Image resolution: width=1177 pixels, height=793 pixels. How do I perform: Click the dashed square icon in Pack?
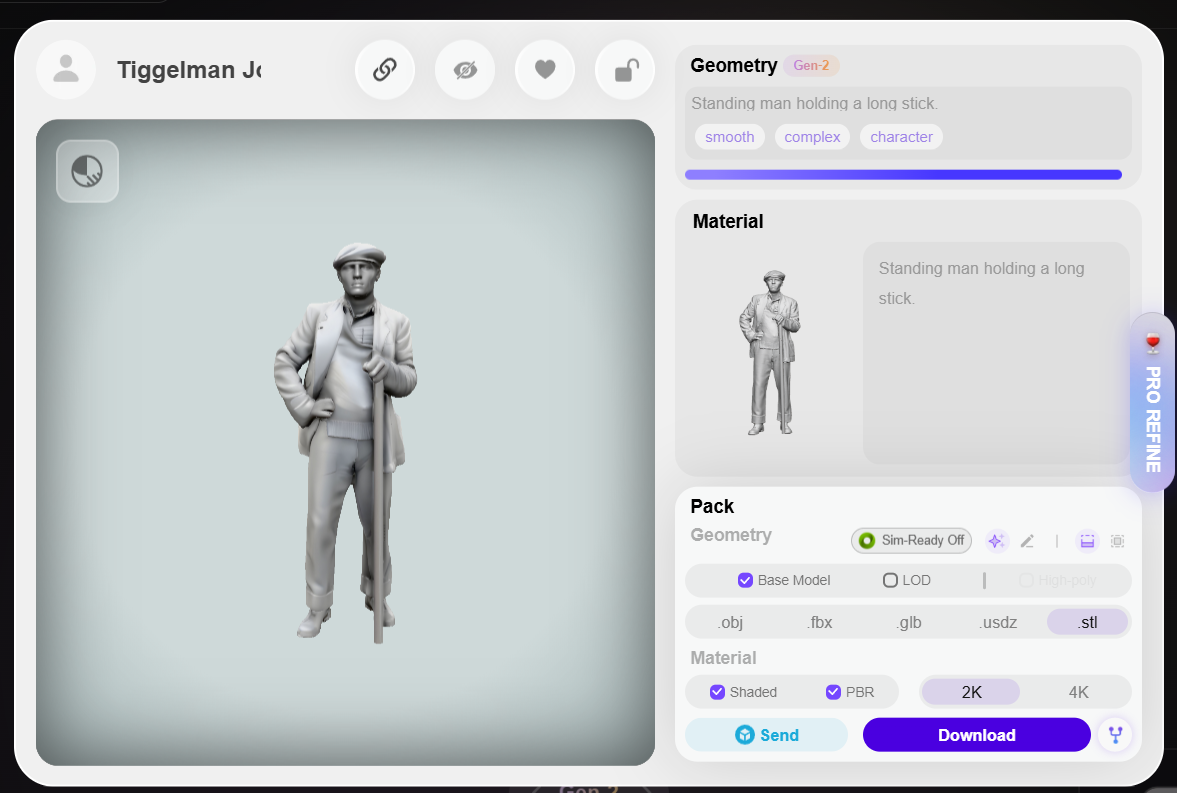[1117, 541]
